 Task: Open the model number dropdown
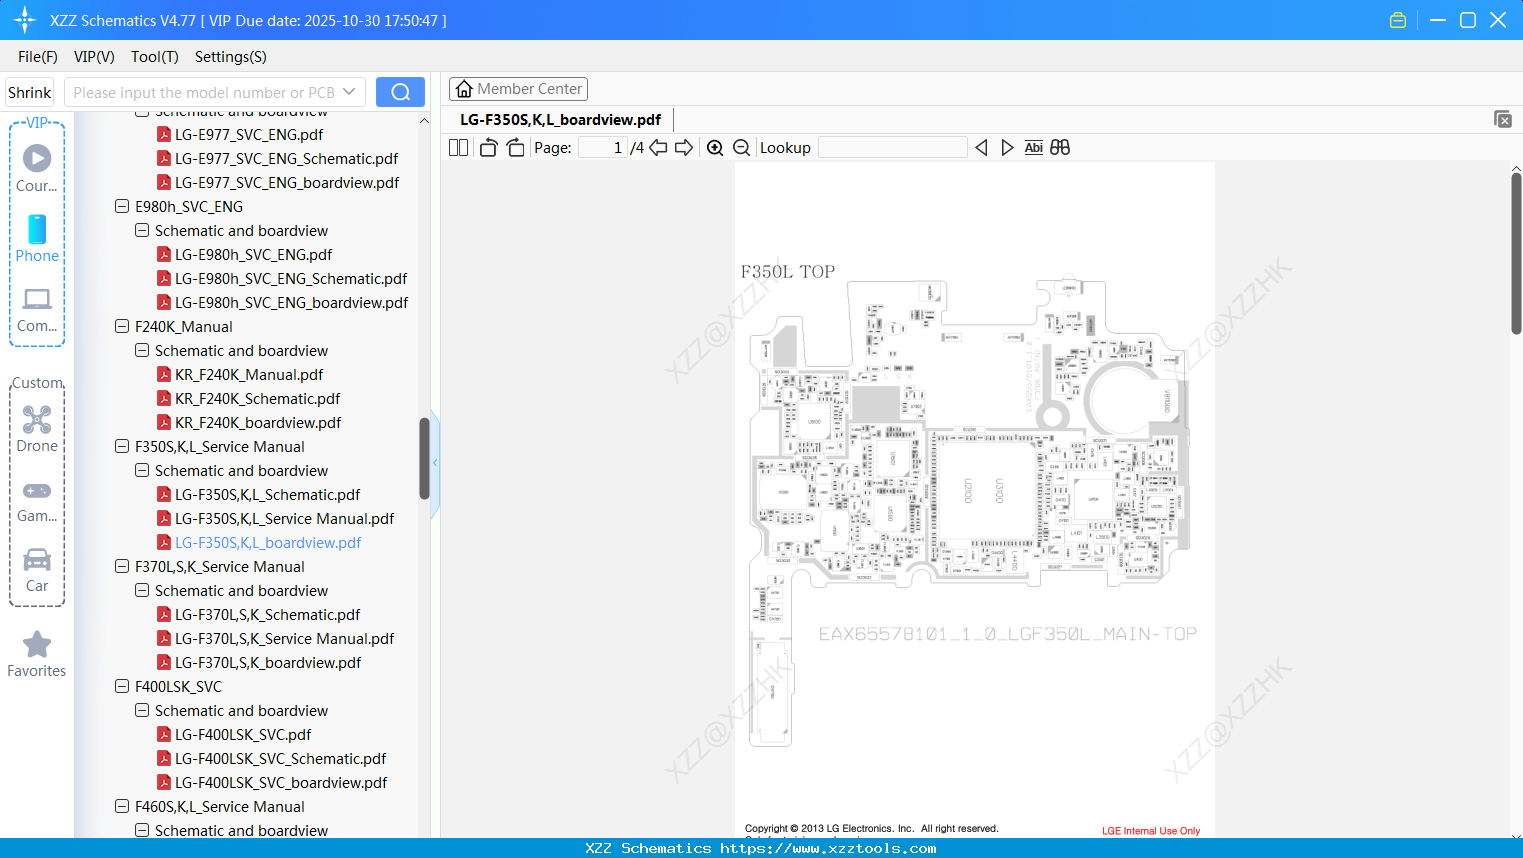(x=349, y=92)
